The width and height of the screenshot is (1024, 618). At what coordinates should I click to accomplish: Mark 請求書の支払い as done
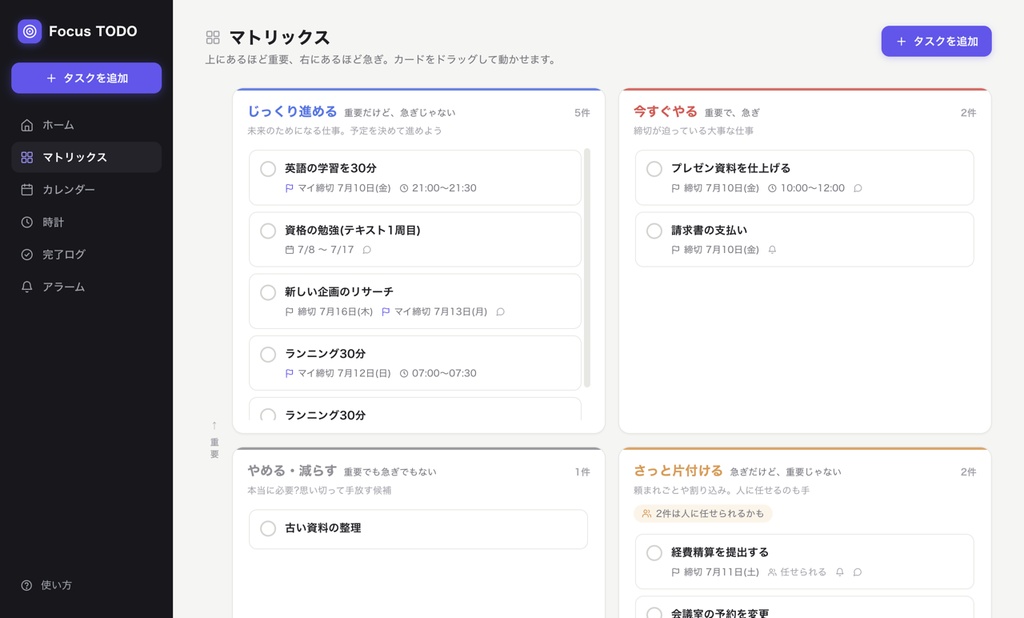[654, 231]
